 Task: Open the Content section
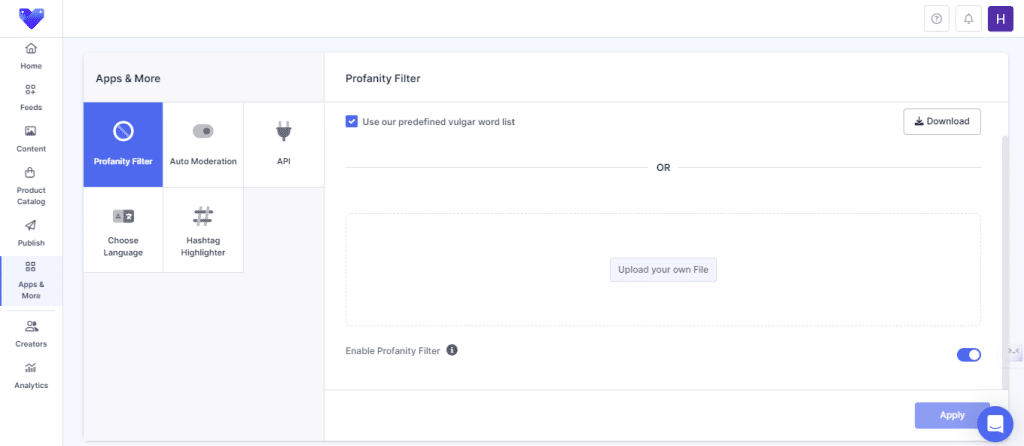pyautogui.click(x=31, y=139)
